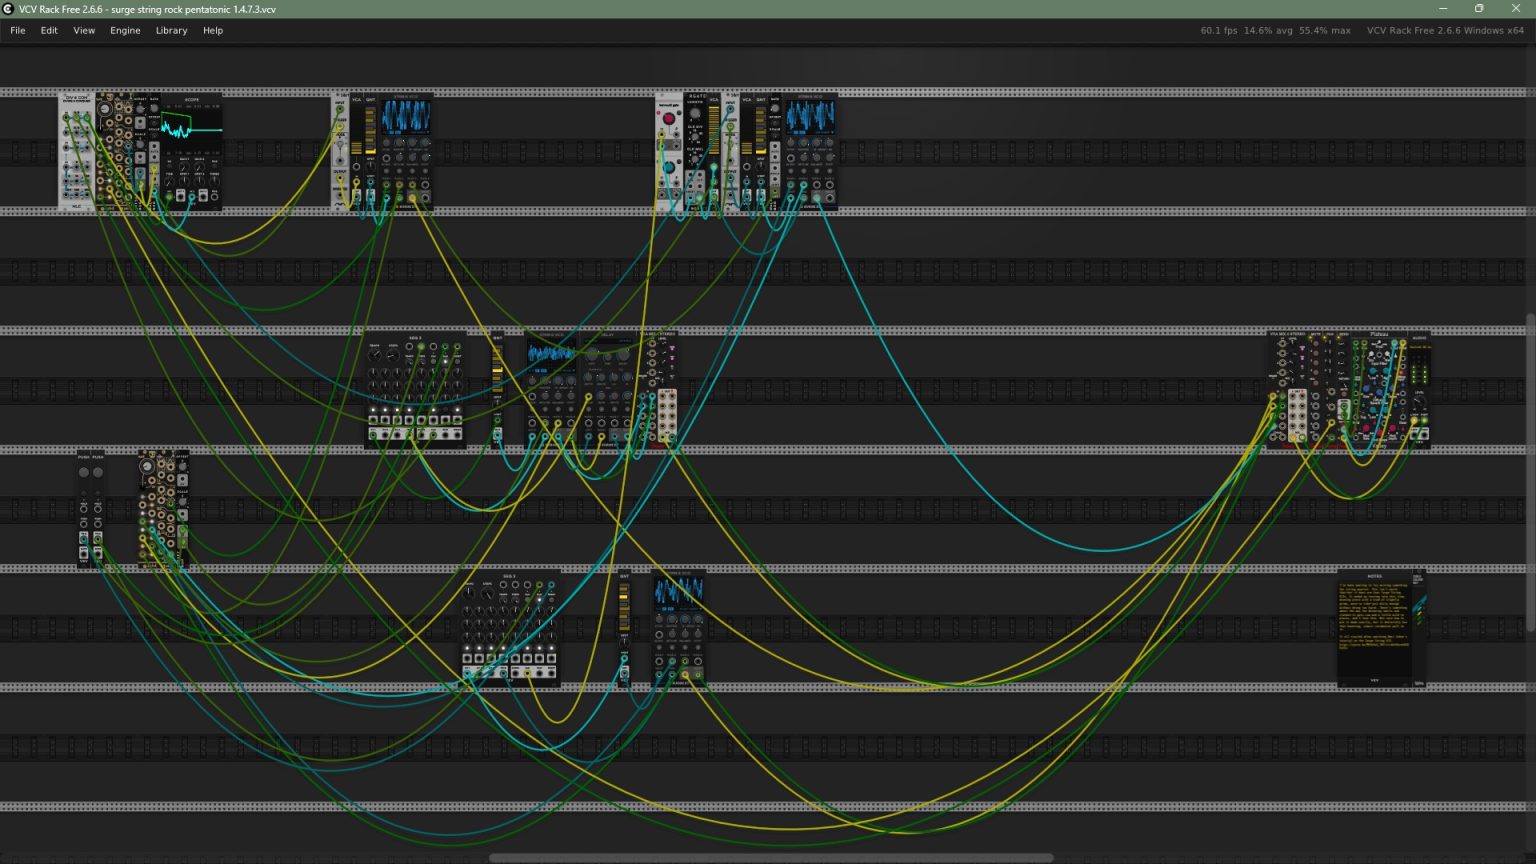Screen dimensions: 1536x864
Task: Open the File menu
Action: point(17,30)
